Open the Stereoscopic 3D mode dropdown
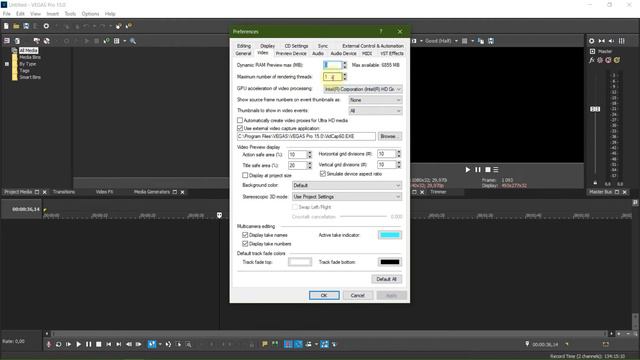640x360 pixels. pyautogui.click(x=347, y=197)
